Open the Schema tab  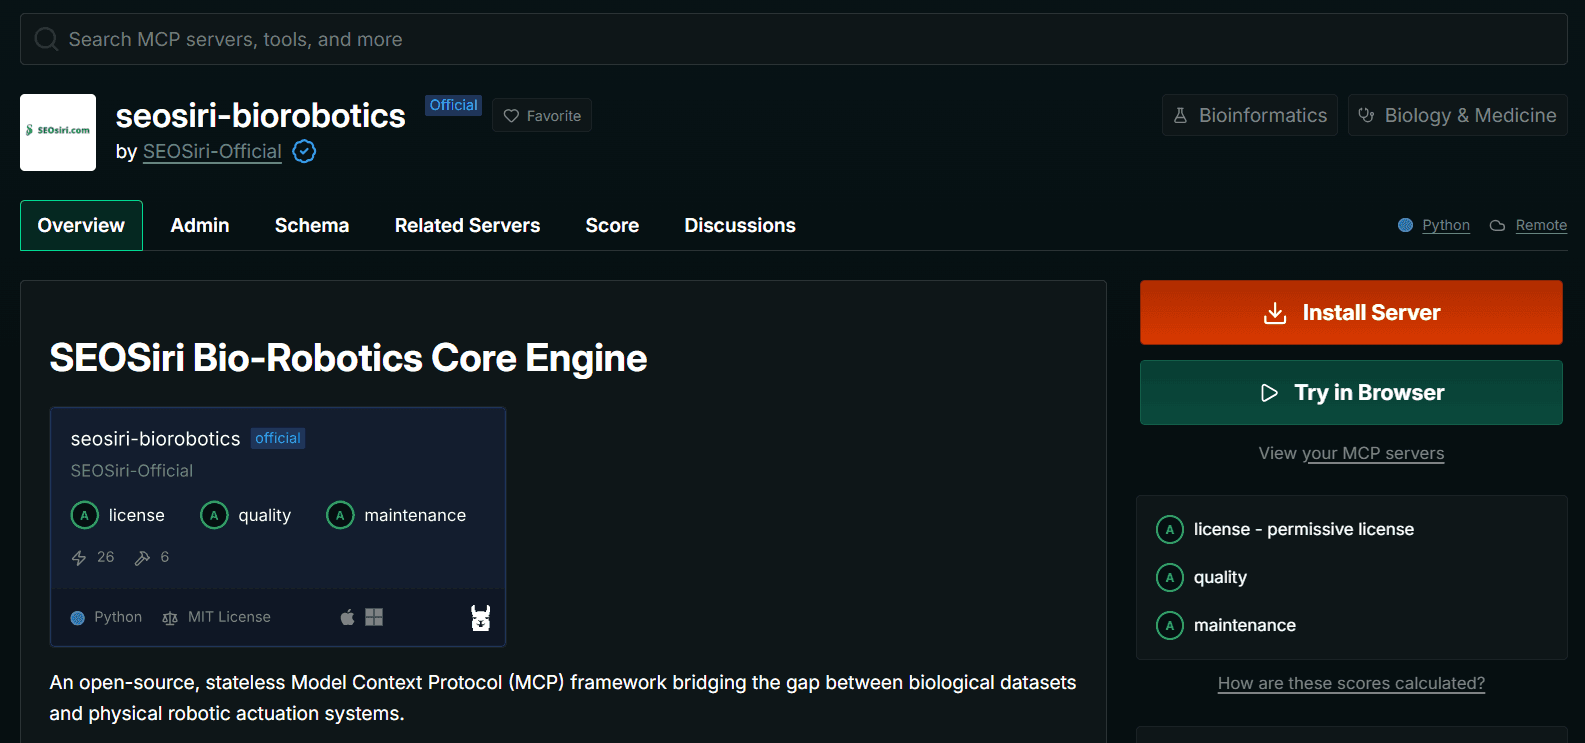pyautogui.click(x=312, y=226)
